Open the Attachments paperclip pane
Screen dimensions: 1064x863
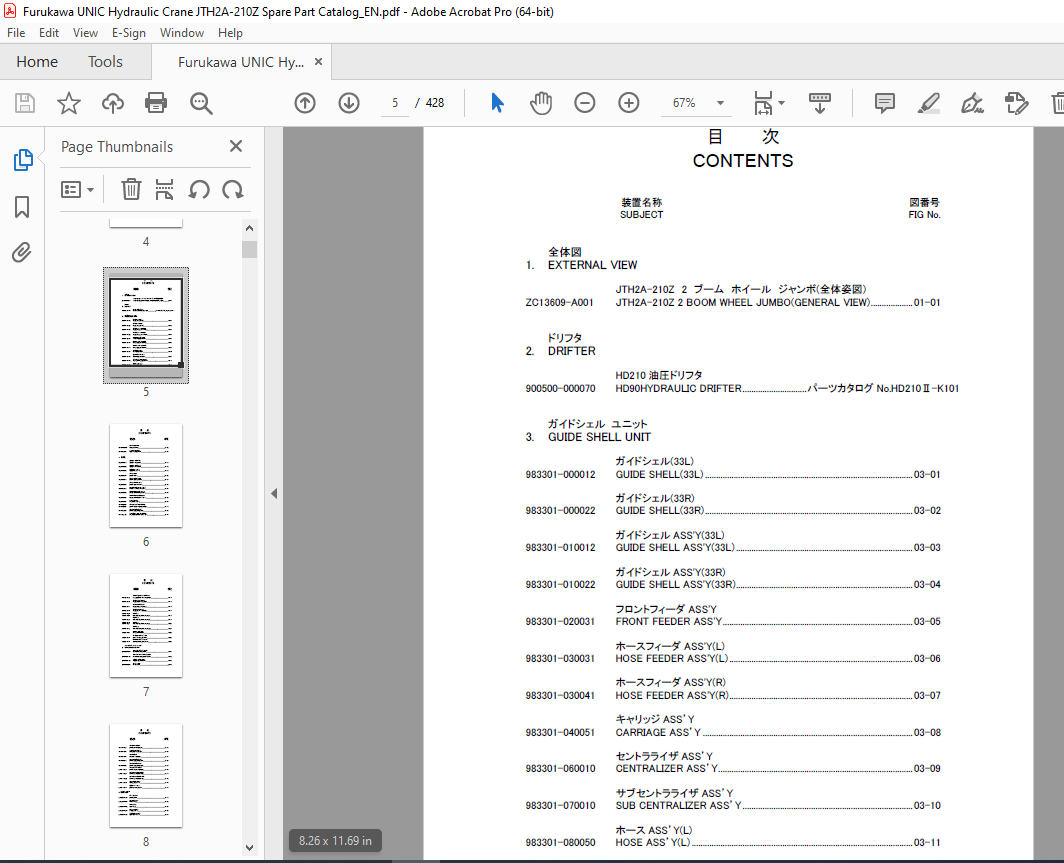[22, 252]
